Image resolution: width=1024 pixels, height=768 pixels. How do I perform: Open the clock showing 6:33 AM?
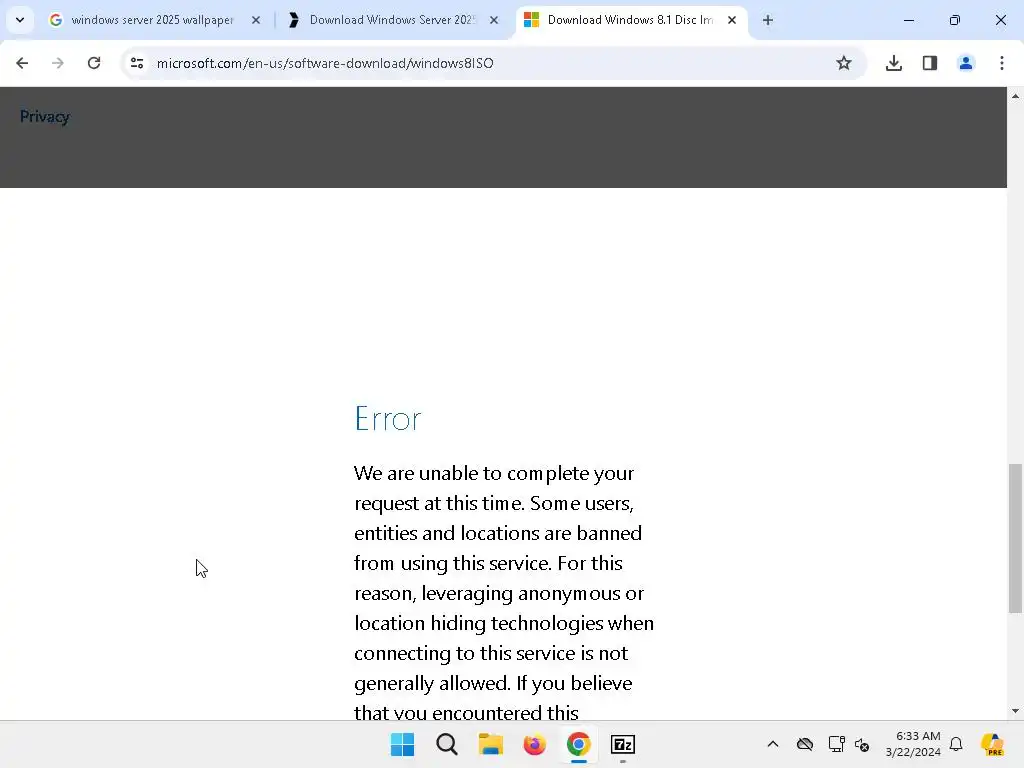tap(913, 744)
